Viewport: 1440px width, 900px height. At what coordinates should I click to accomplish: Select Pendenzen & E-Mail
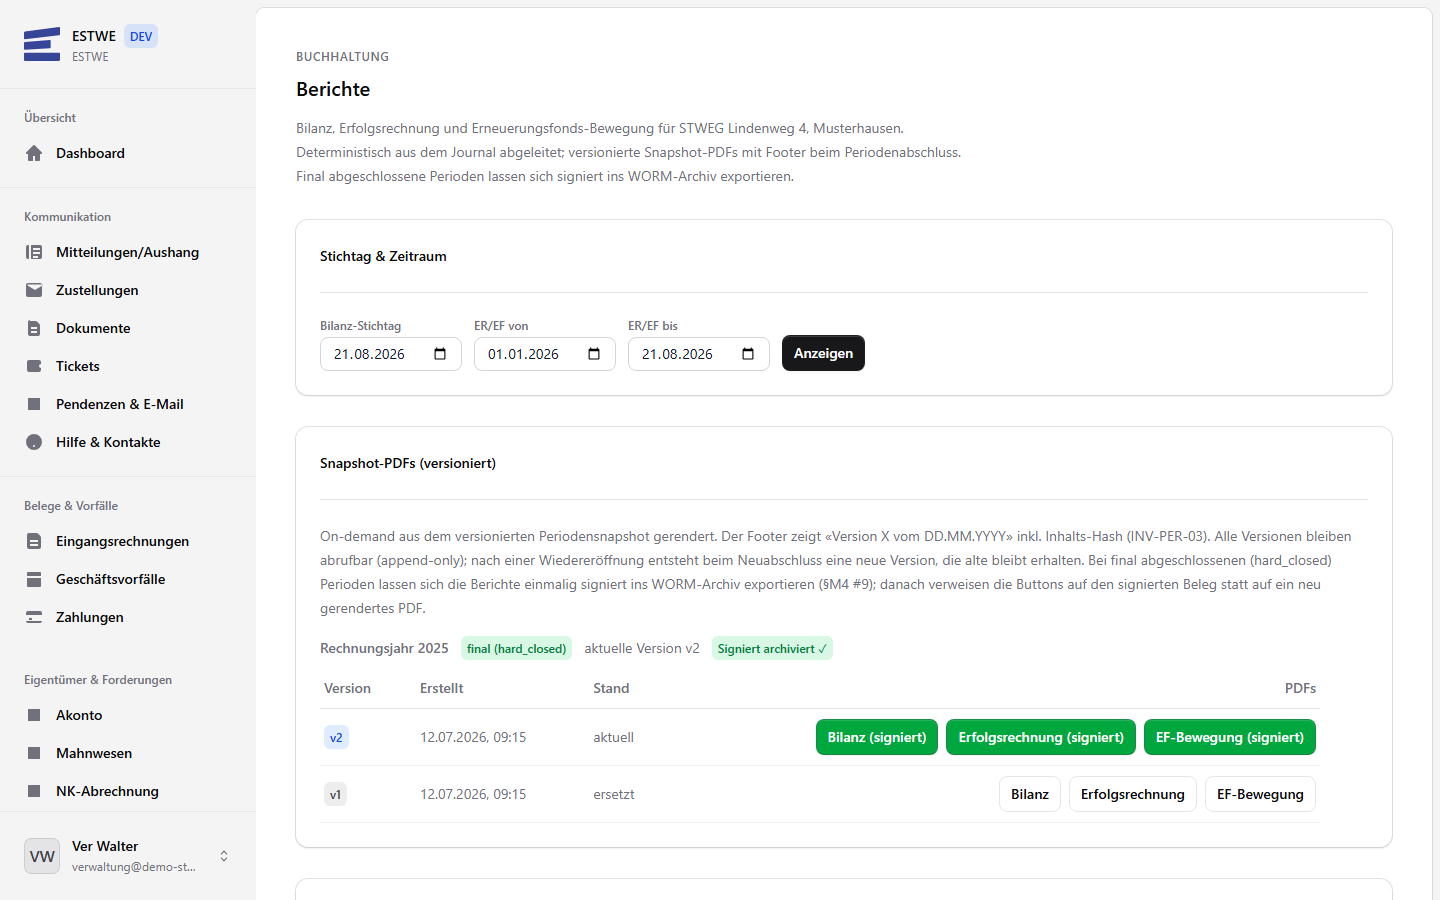[128, 404]
